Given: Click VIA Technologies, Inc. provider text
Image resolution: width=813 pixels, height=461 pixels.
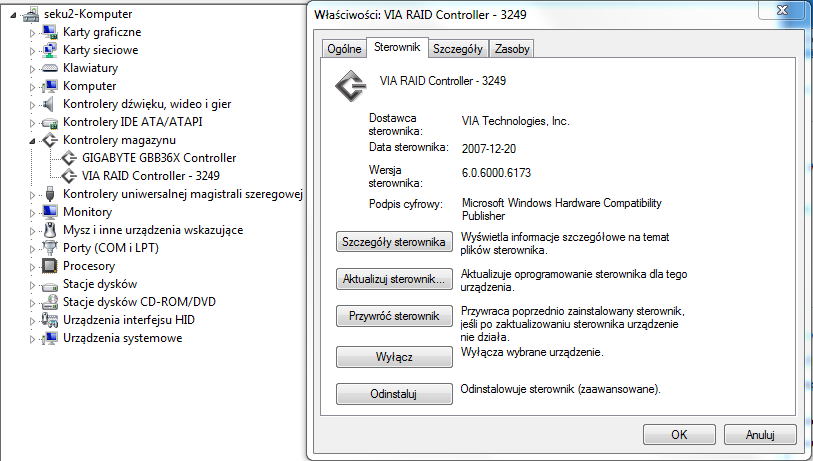Looking at the screenshot, I should point(516,121).
